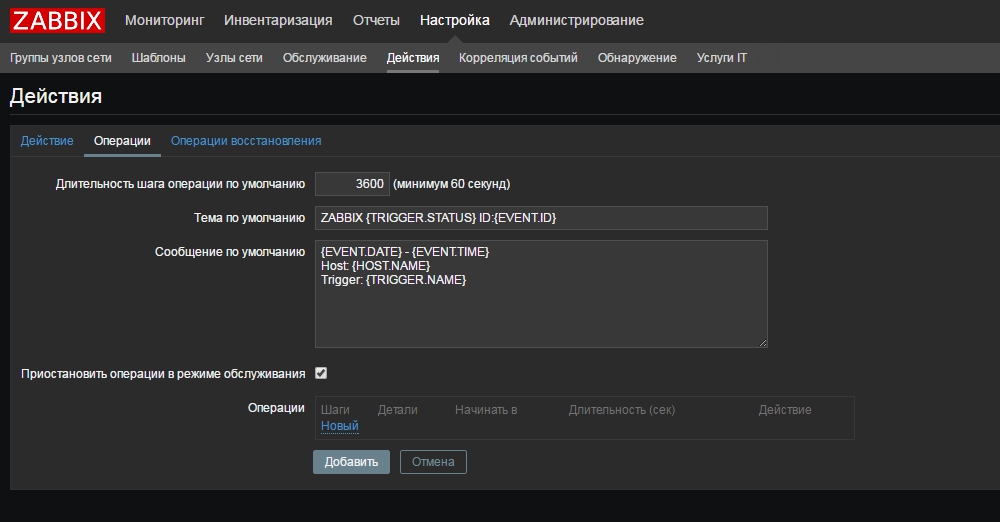Toggle Приостановить операции в режиме обслуживания checkbox
Screen dimensions: 1000x522
click(x=321, y=373)
